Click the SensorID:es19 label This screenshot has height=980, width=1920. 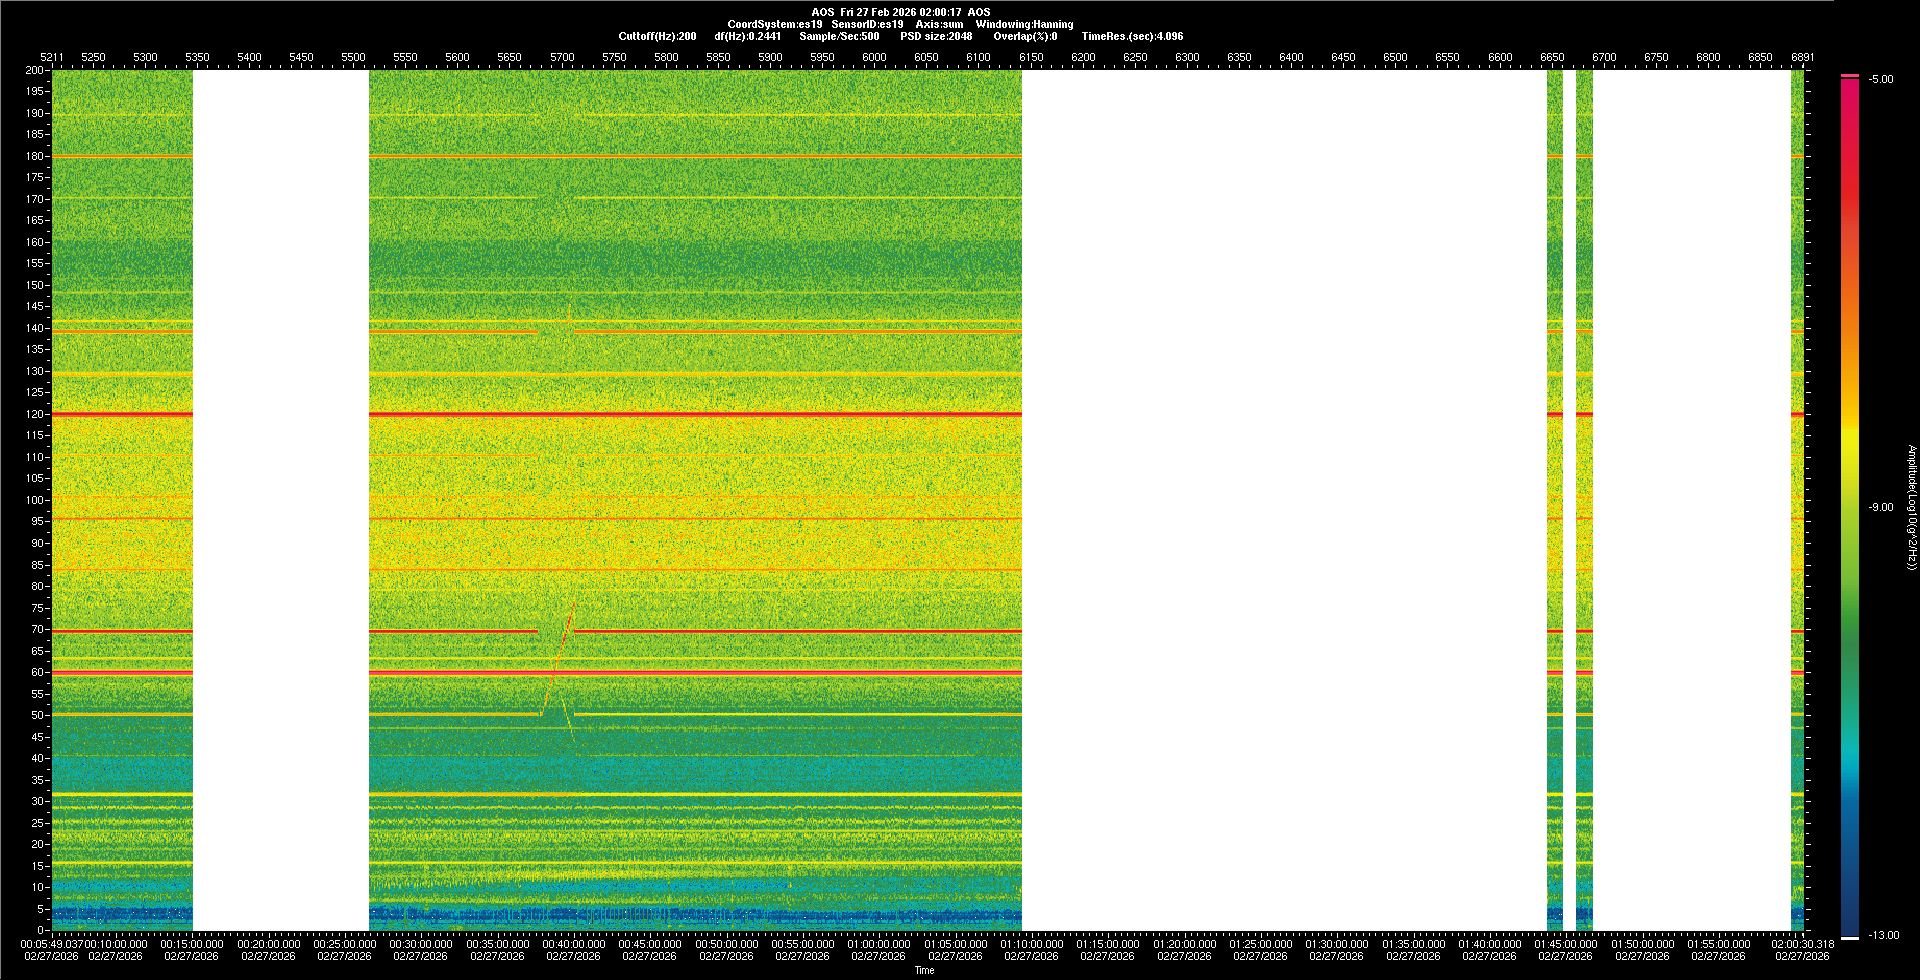coord(867,24)
